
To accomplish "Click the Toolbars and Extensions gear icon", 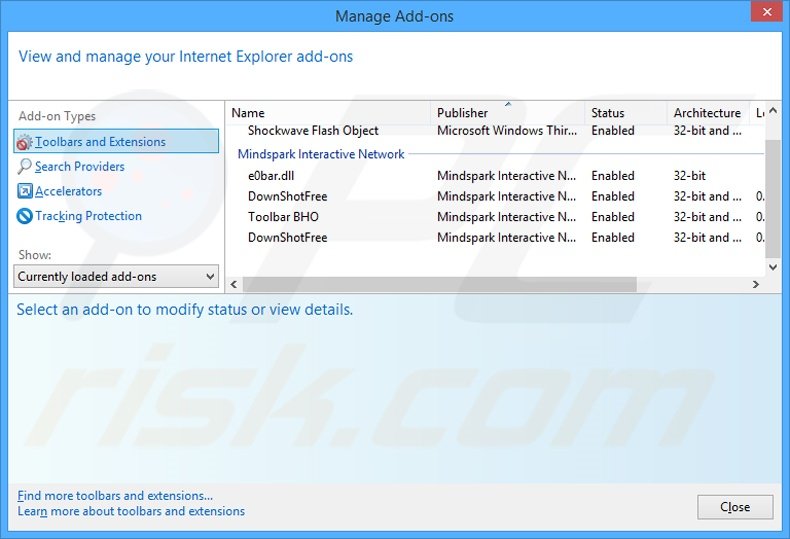I will coord(24,142).
